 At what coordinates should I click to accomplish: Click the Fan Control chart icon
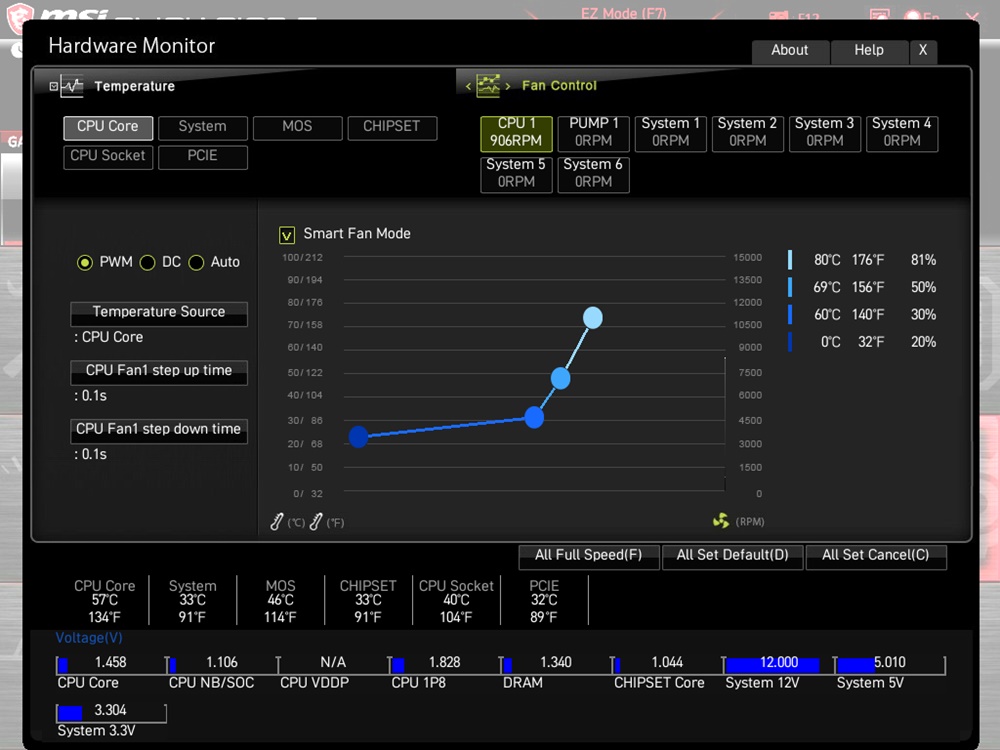tap(488, 85)
